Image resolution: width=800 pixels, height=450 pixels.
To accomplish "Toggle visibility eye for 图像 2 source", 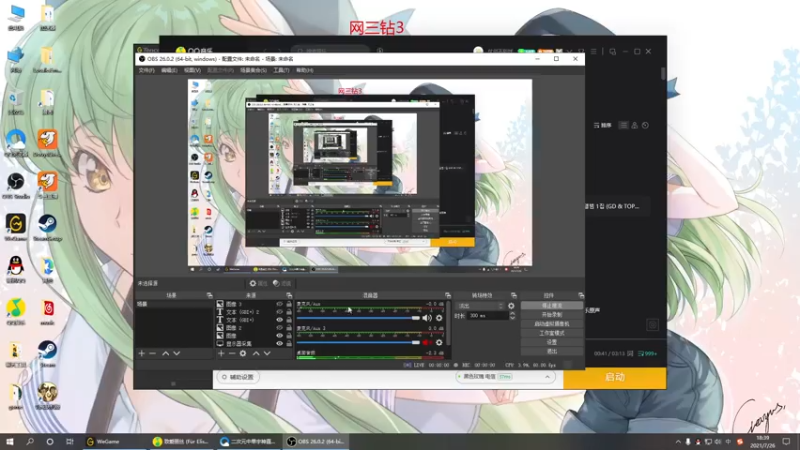I will coord(280,328).
